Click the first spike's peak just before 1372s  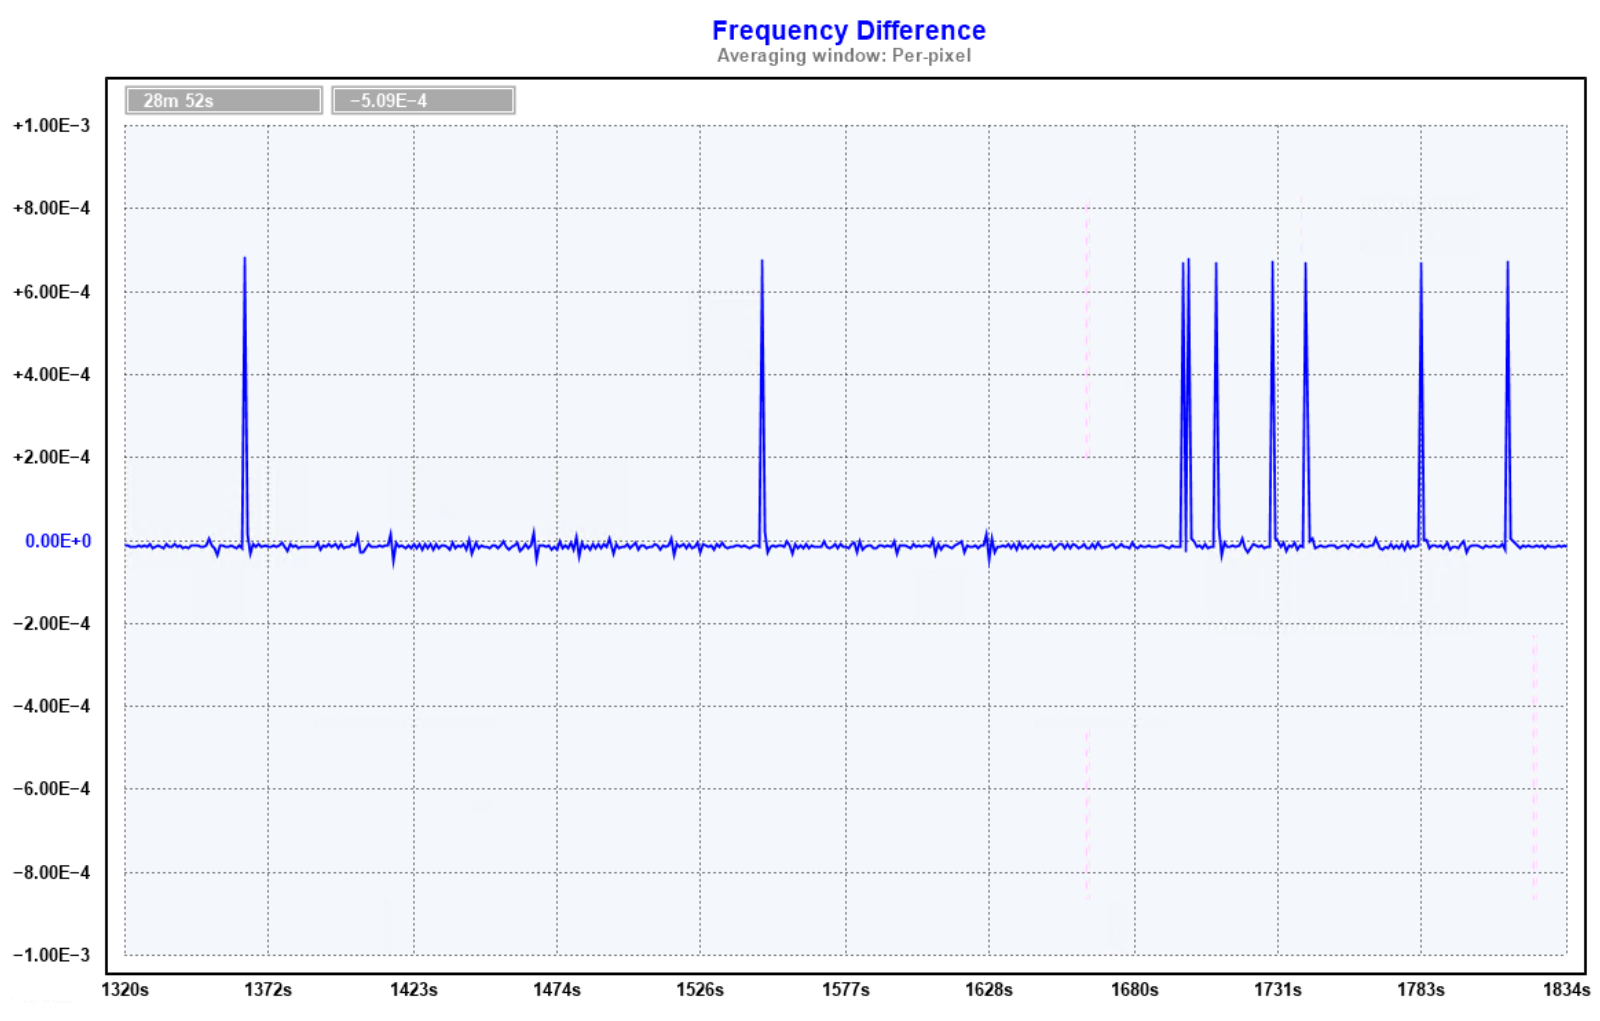[x=244, y=260]
